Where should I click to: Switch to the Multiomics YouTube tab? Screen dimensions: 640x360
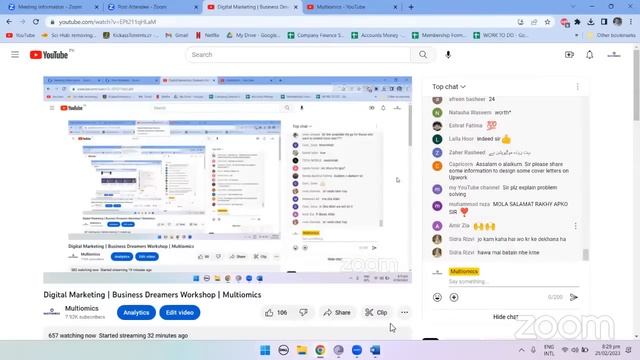point(351,7)
